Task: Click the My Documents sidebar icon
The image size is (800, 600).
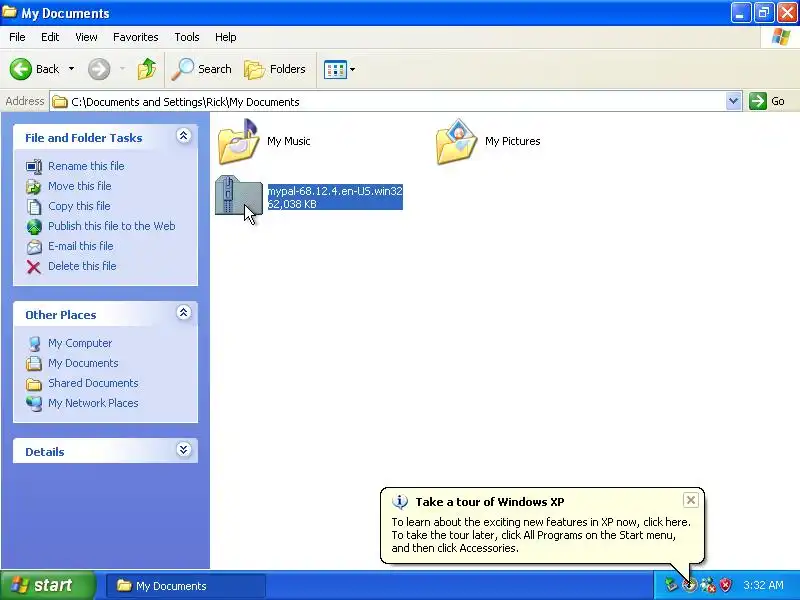Action: 34,363
